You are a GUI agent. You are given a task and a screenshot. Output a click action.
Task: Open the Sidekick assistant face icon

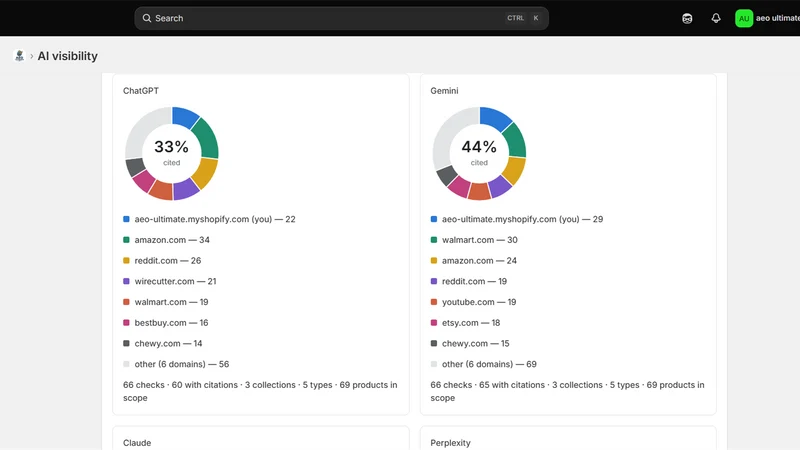[x=687, y=18]
